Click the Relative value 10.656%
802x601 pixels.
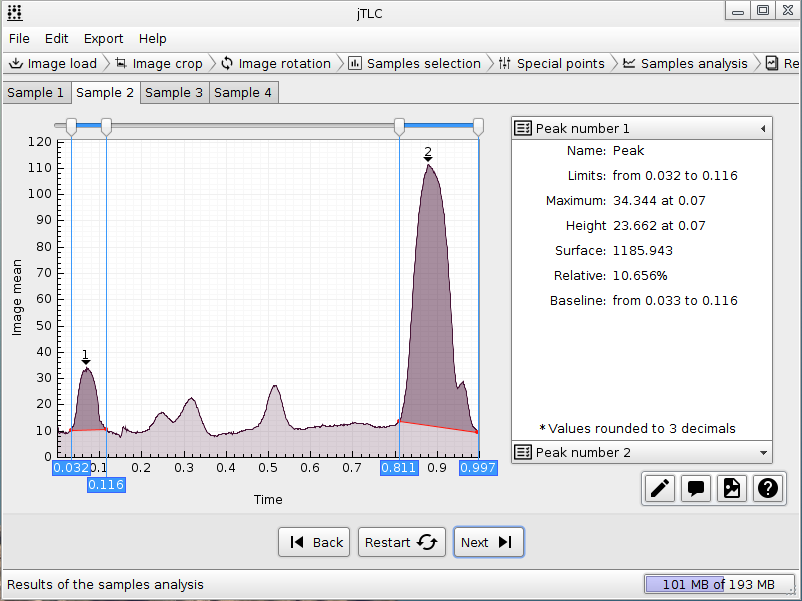640,276
